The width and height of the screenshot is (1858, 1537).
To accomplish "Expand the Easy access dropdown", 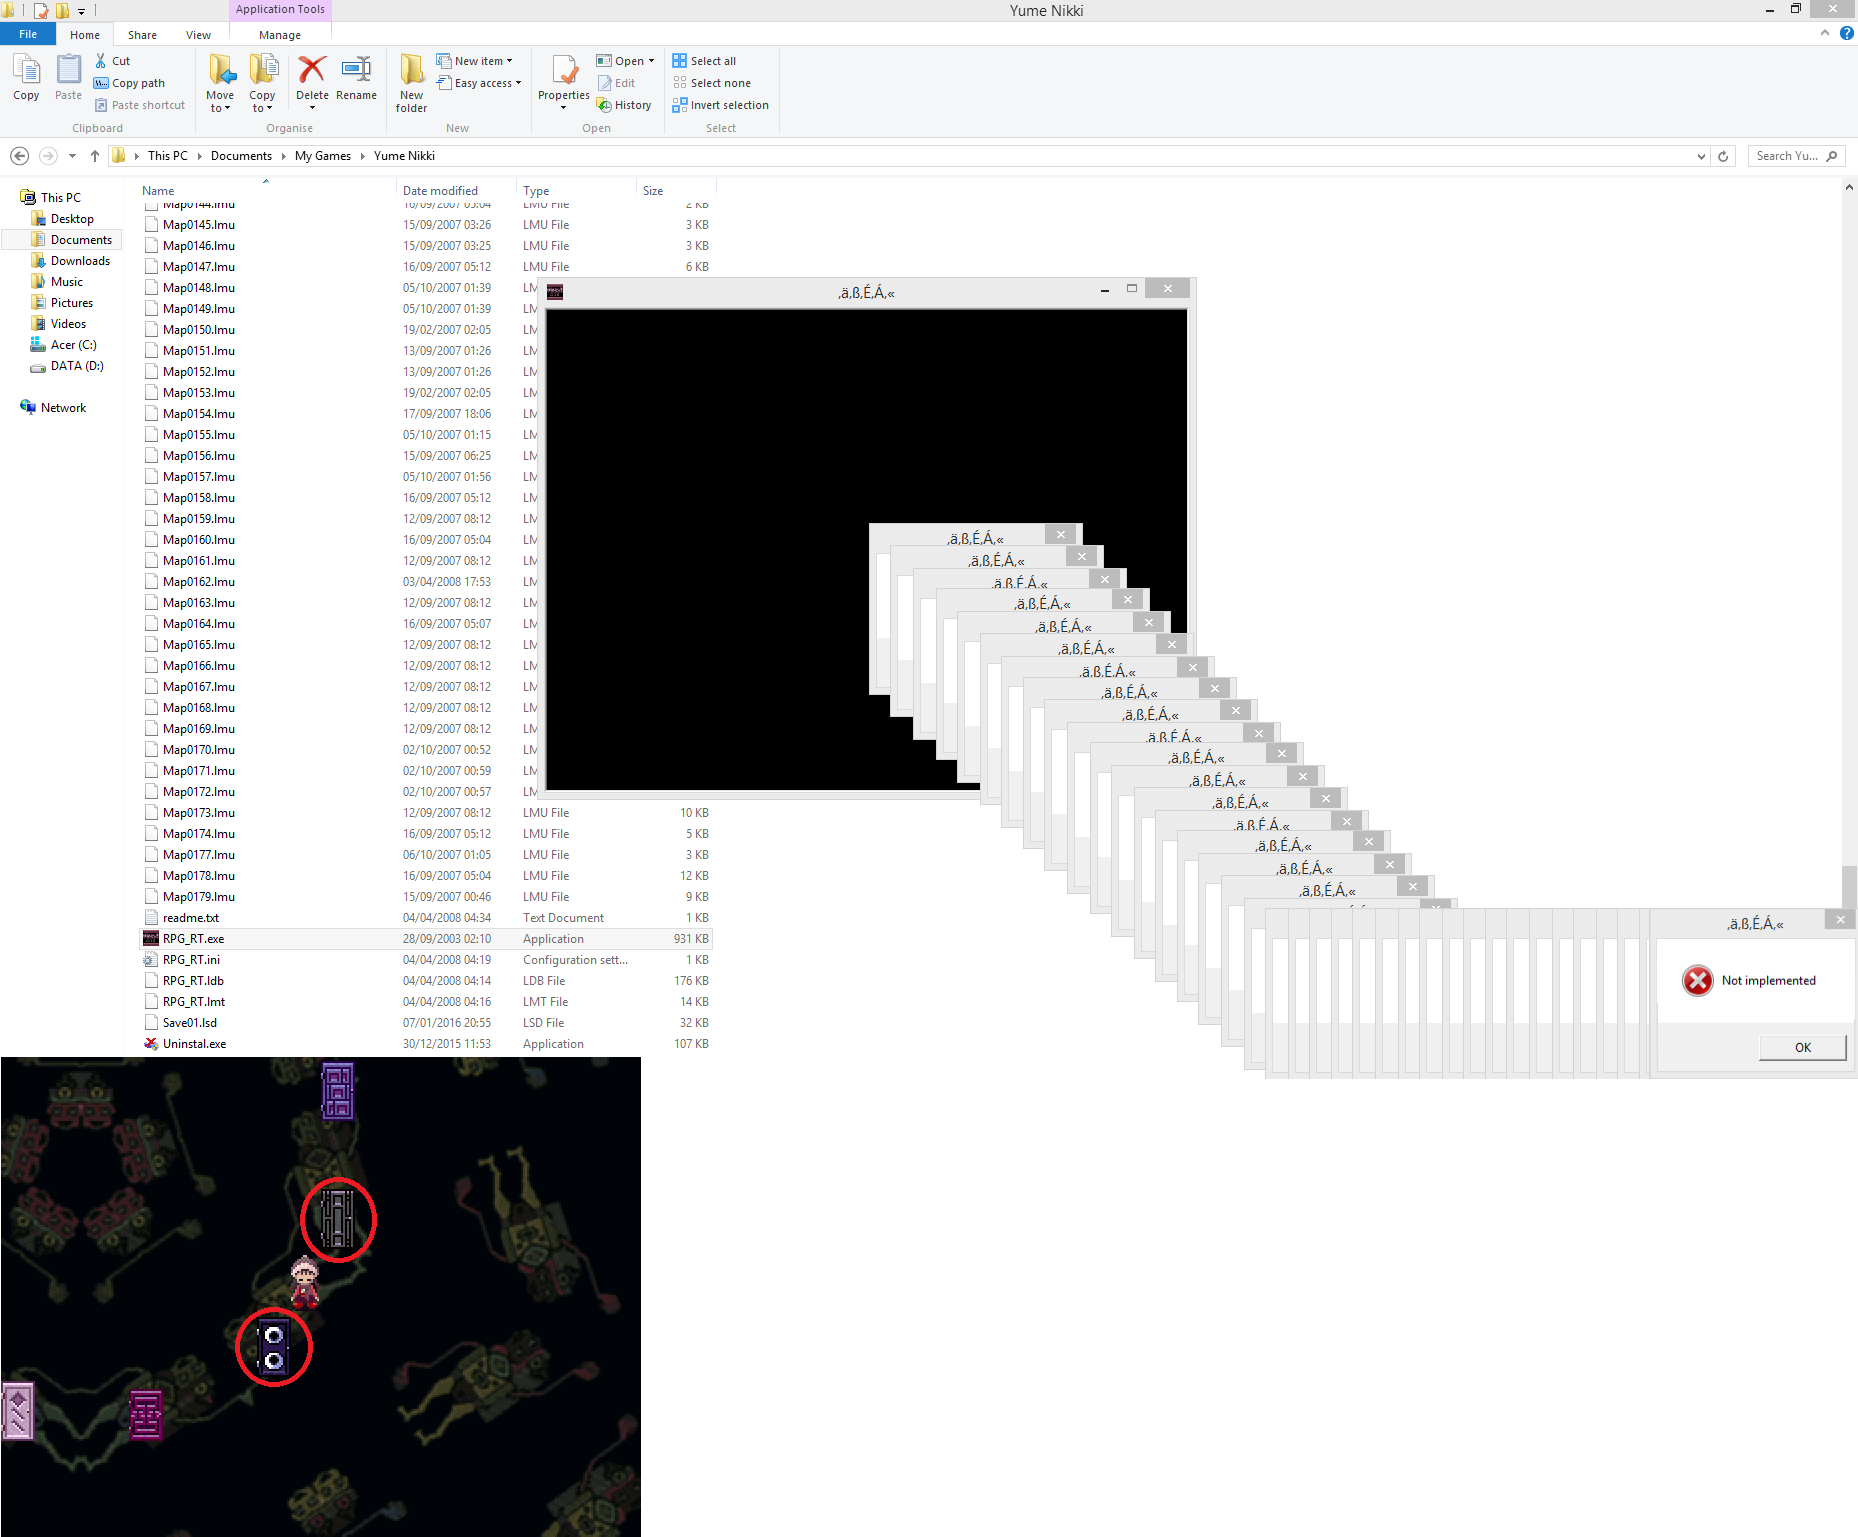I will [x=518, y=83].
